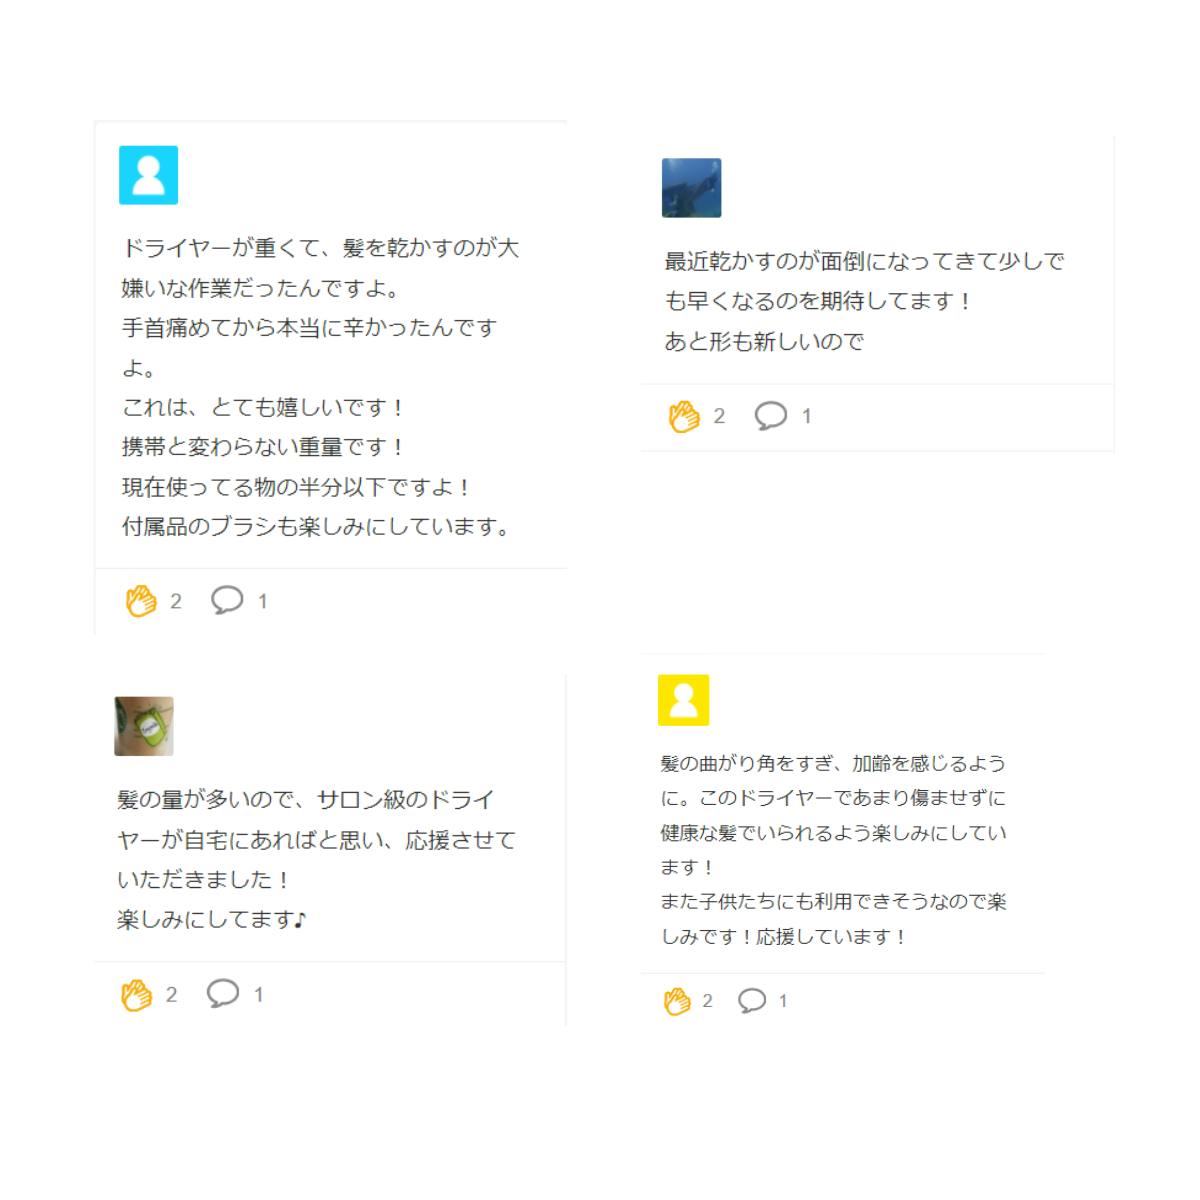Select the comment text 最近乾かすのが面倒になってきて

point(864,301)
